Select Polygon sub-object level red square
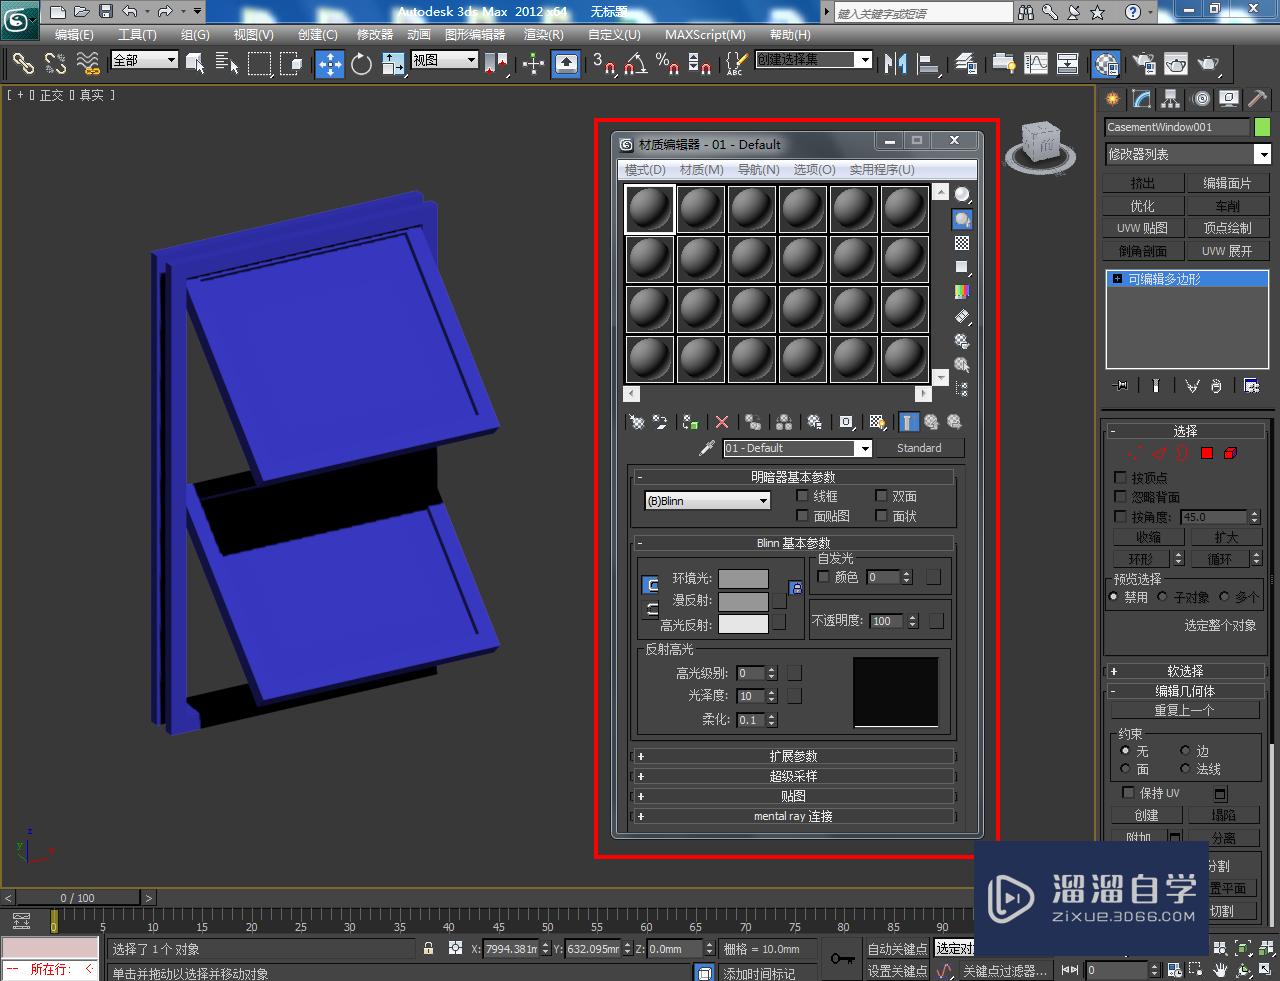The height and width of the screenshot is (981, 1280). tap(1207, 453)
